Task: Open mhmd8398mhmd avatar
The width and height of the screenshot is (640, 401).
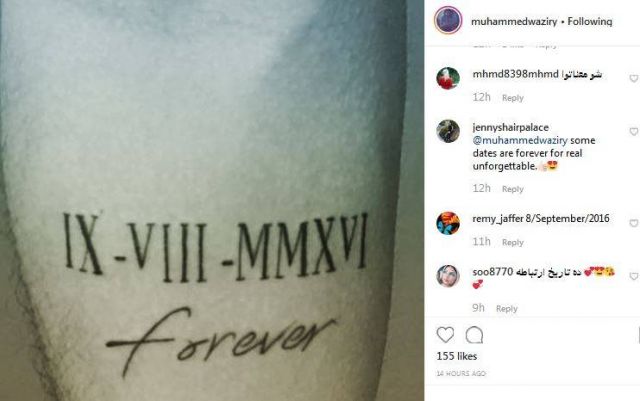Action: point(448,78)
